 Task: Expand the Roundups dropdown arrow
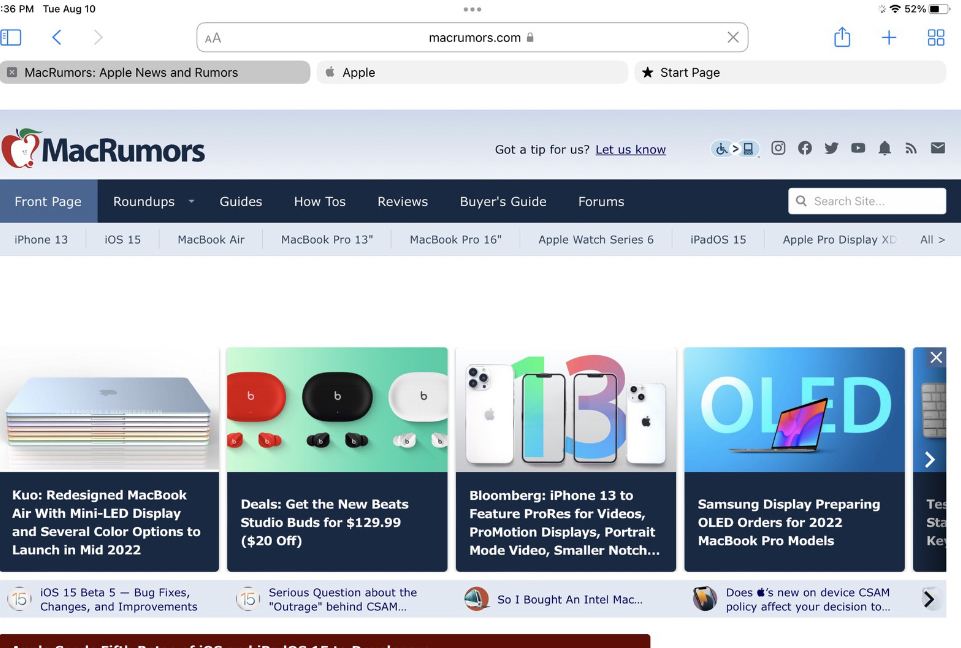pyautogui.click(x=191, y=201)
